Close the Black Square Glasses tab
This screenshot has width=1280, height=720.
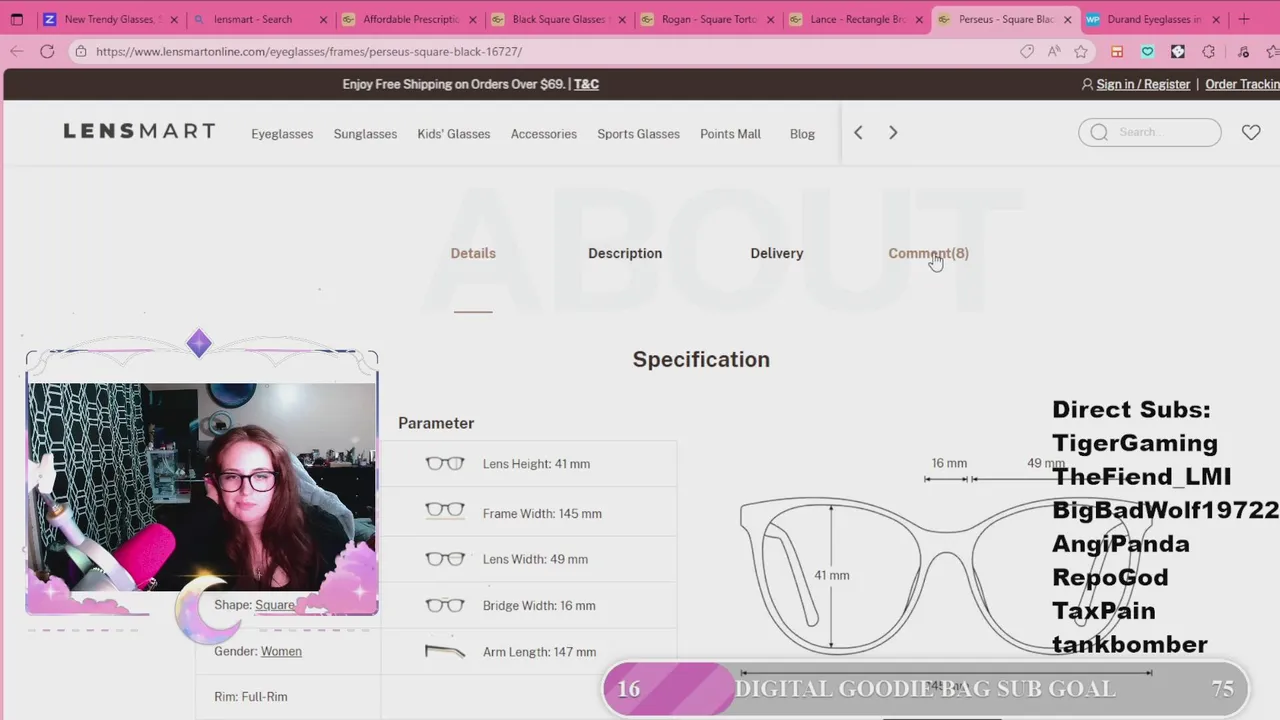[x=620, y=19]
